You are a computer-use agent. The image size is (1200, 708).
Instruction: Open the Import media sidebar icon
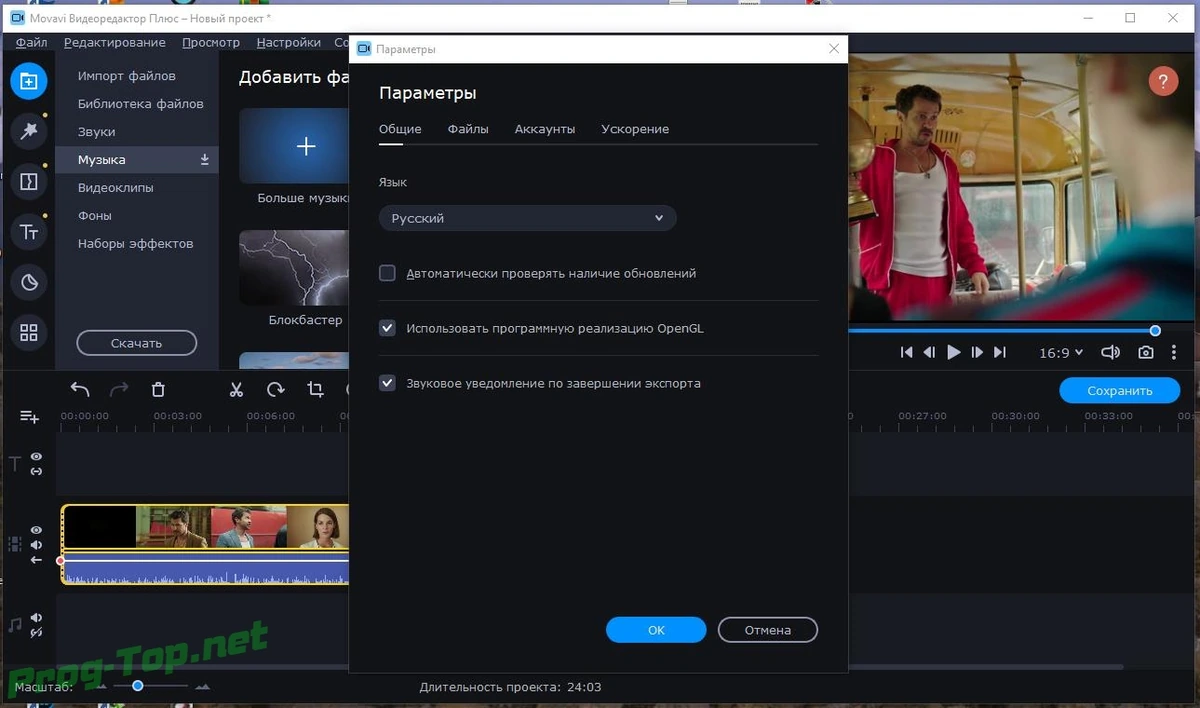point(29,81)
